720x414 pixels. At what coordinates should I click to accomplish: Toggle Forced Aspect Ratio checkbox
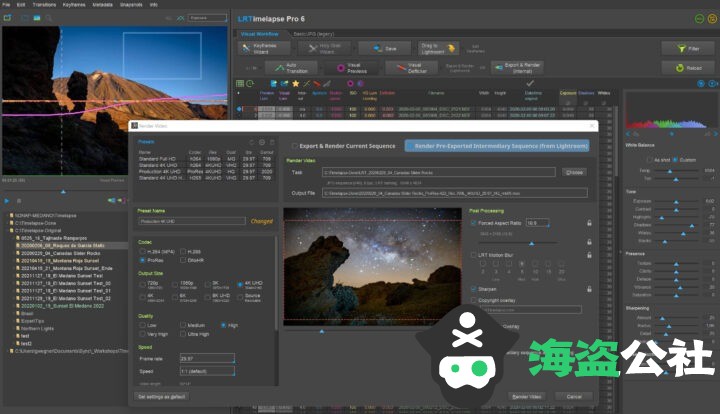[x=473, y=223]
